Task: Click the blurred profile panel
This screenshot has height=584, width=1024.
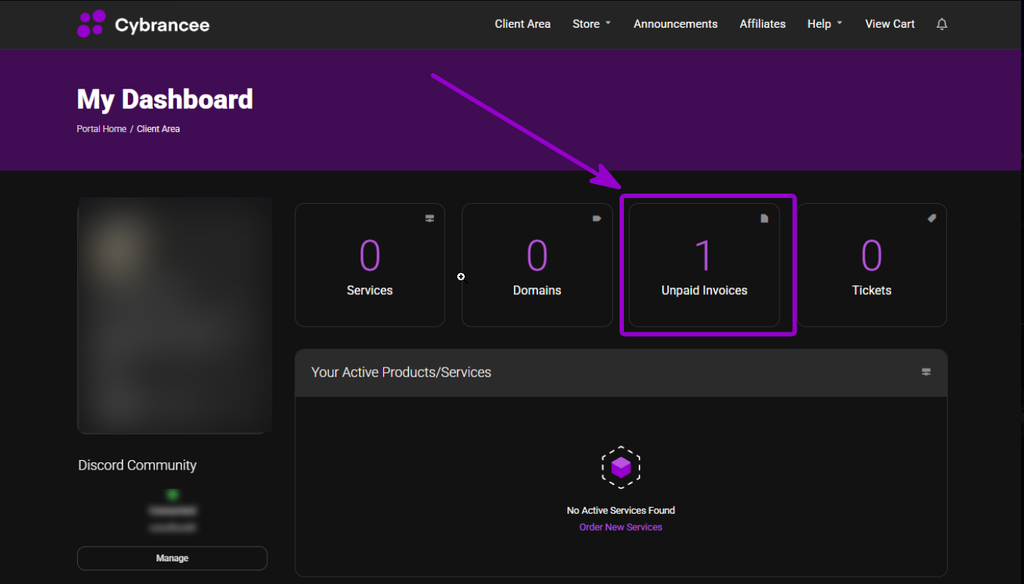Action: 174,316
